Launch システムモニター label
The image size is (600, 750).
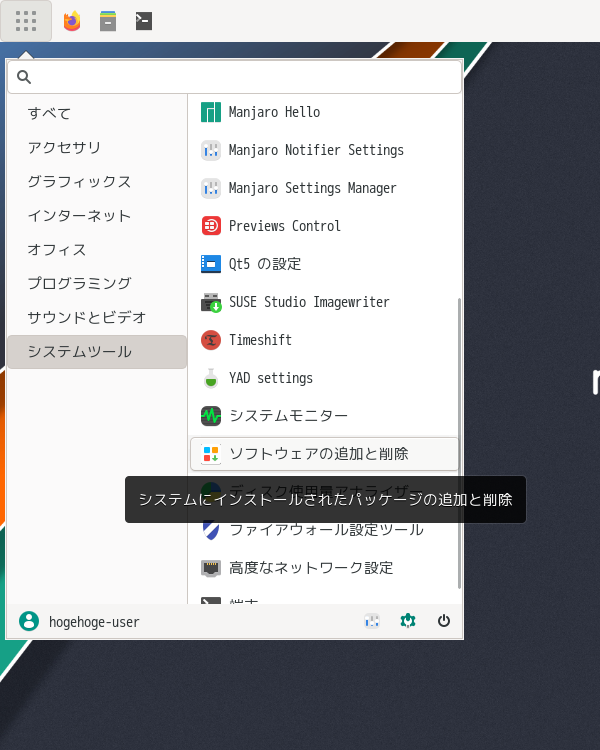(289, 416)
